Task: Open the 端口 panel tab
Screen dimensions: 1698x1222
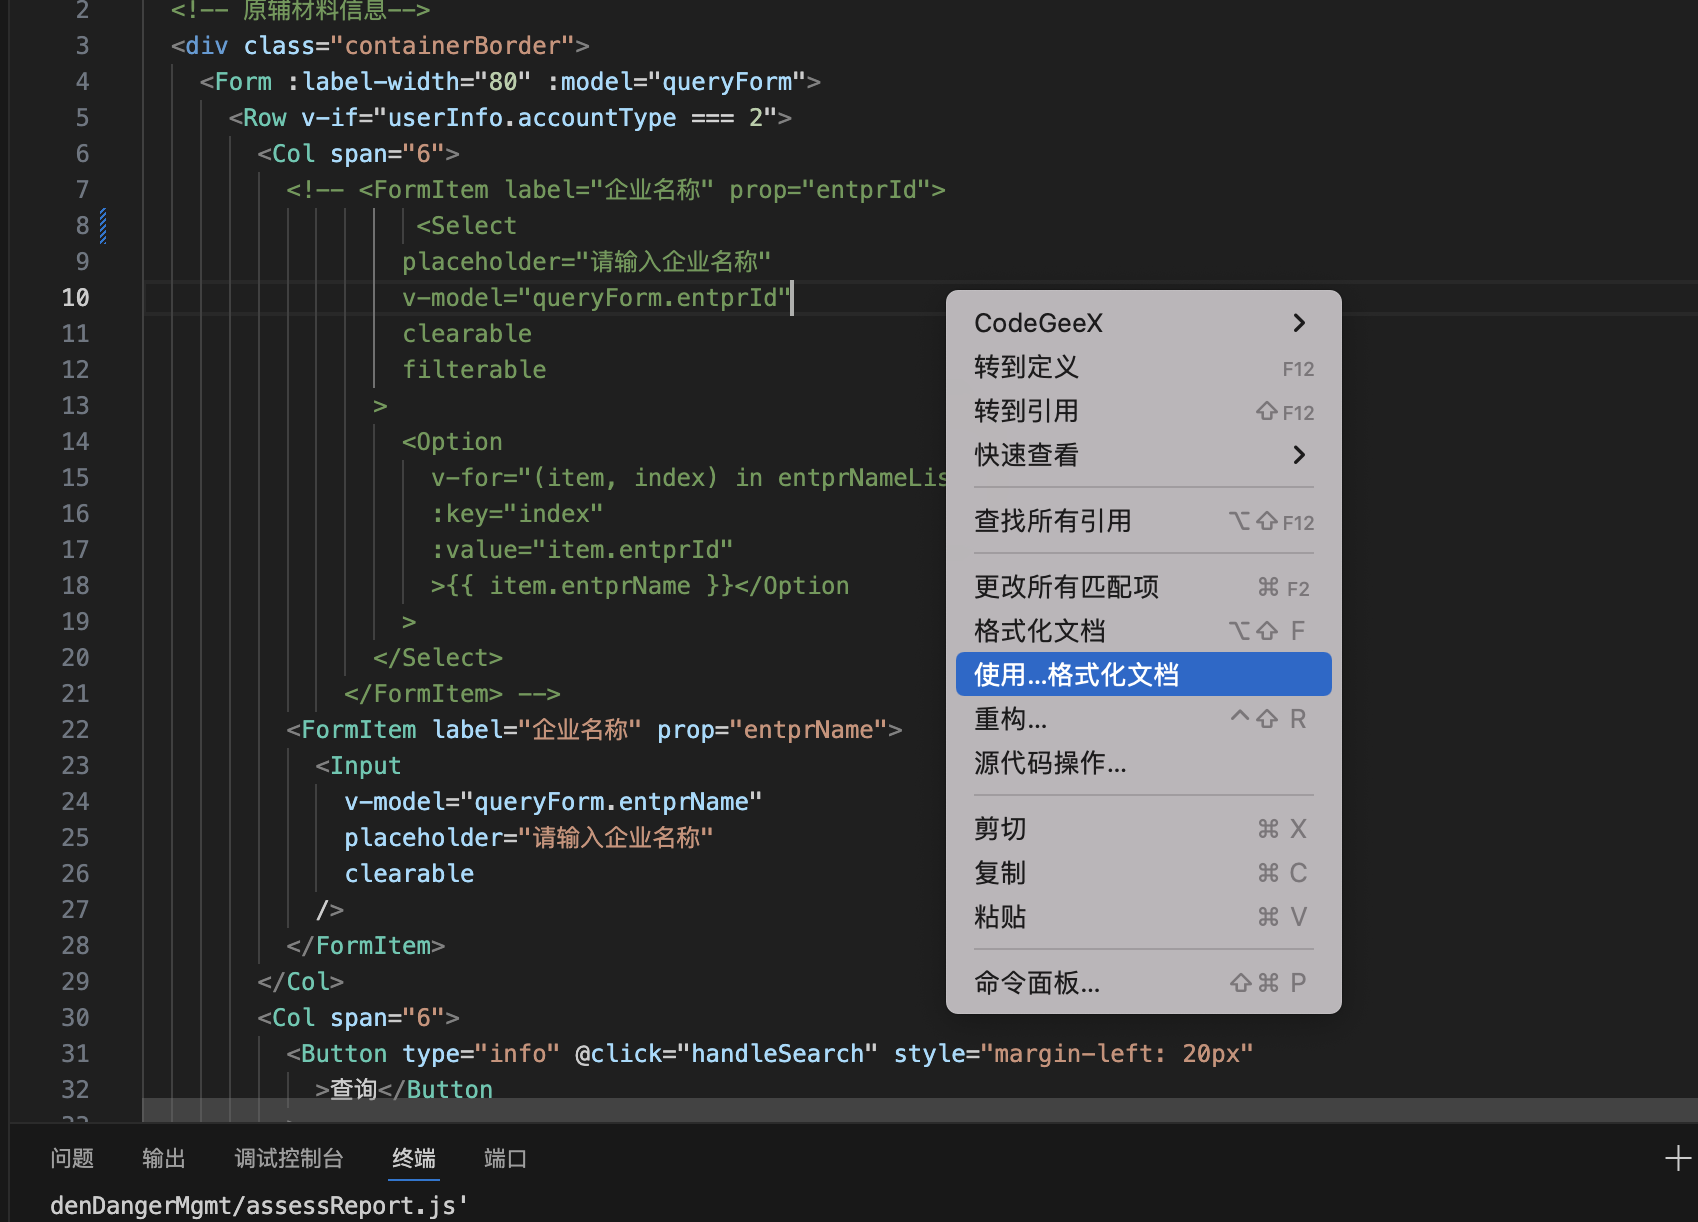Action: pyautogui.click(x=505, y=1158)
